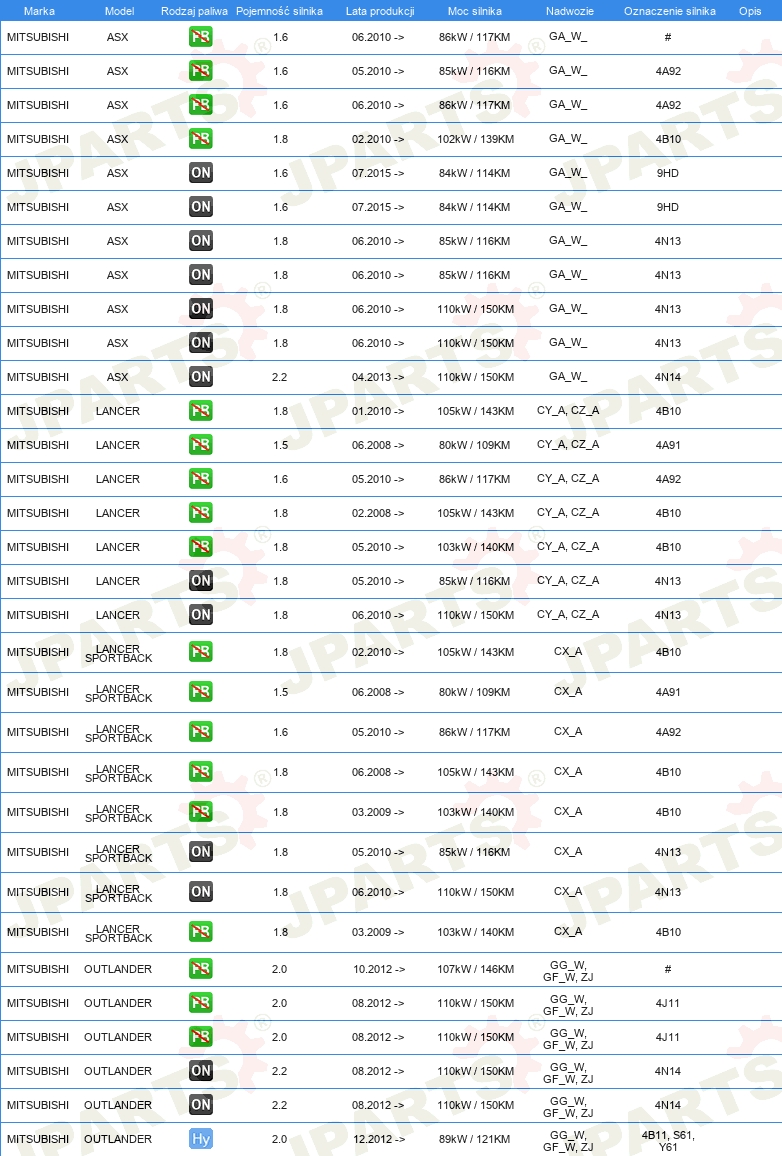The image size is (782, 1156).
Task: Click the 2.2 capacity cell in the ASX row
Action: (x=279, y=377)
